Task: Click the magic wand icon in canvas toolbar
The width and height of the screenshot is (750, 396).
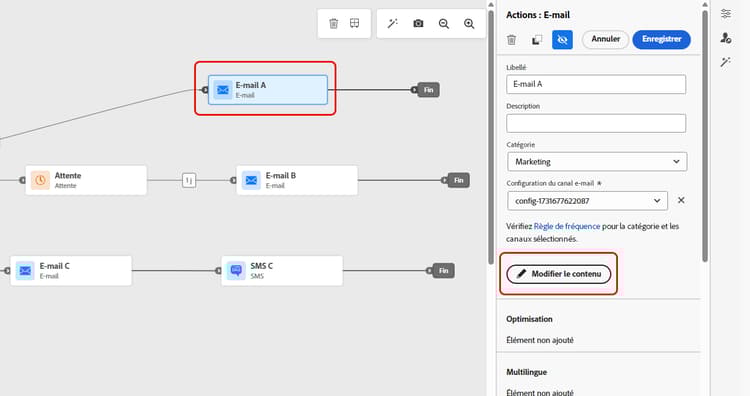Action: coord(393,23)
